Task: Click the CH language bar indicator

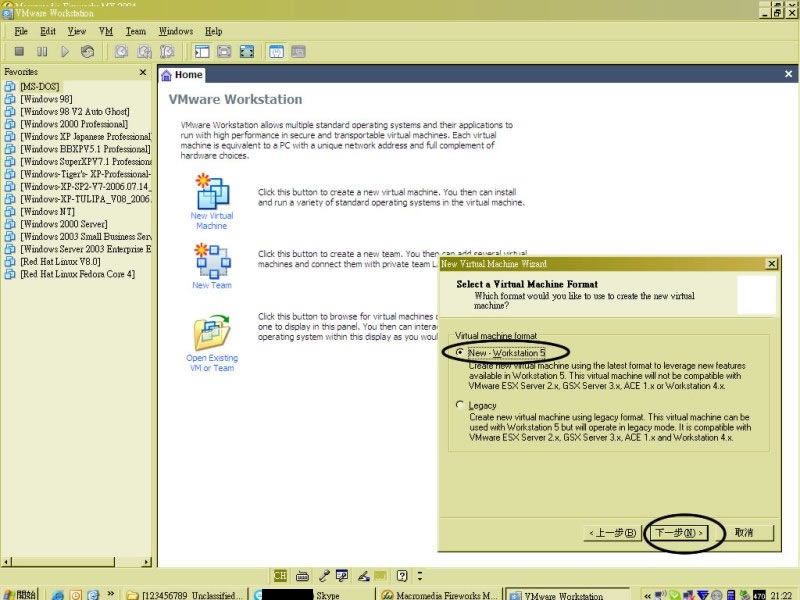Action: (280, 576)
